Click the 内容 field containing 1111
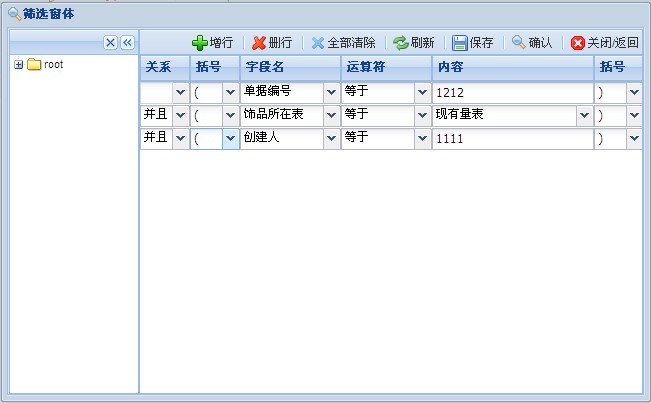The image size is (651, 403). coord(513,138)
